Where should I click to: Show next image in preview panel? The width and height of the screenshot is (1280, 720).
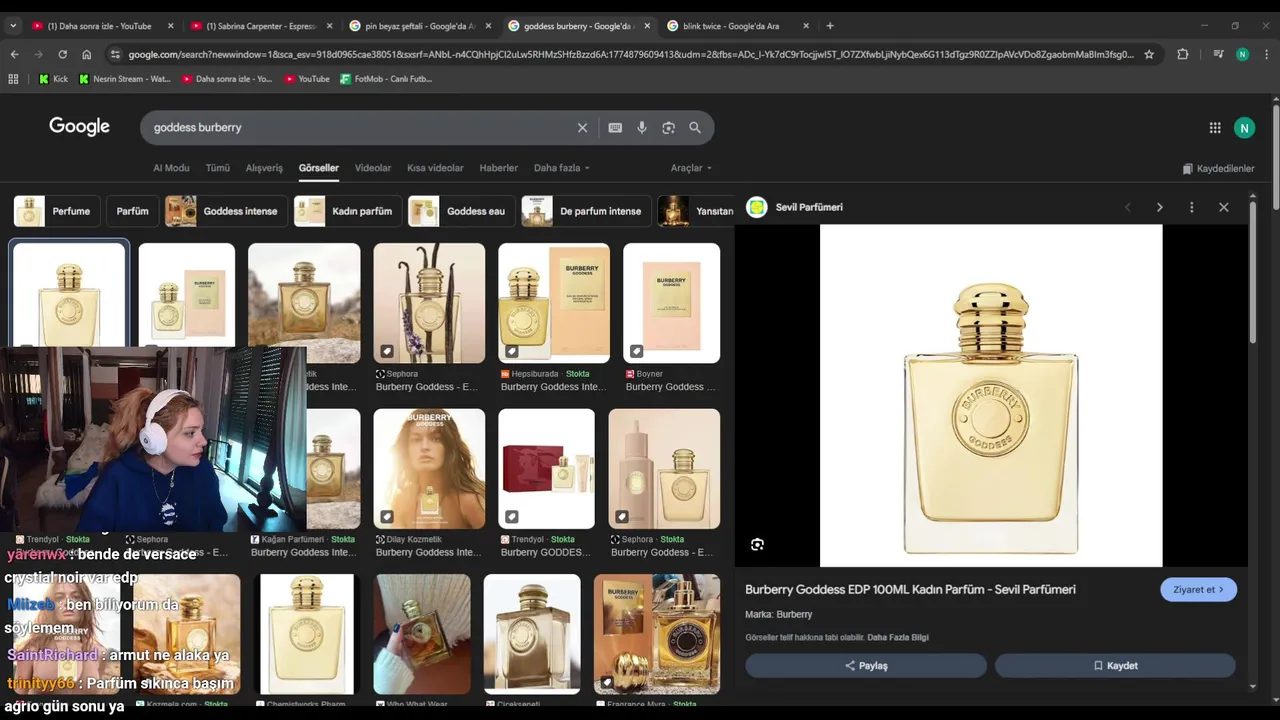[x=1159, y=207]
